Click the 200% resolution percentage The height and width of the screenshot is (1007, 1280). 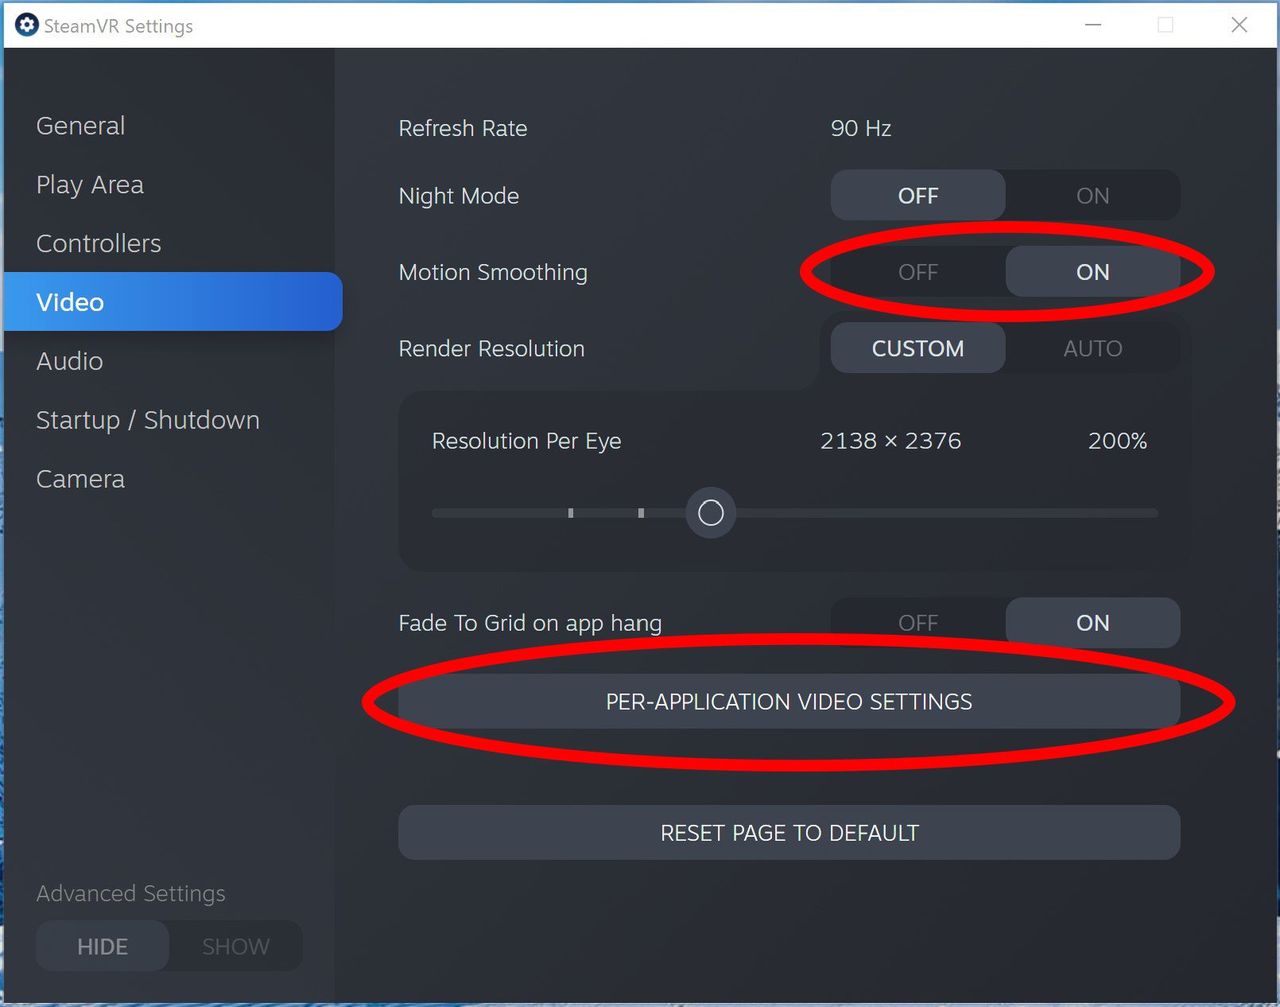(x=1118, y=441)
